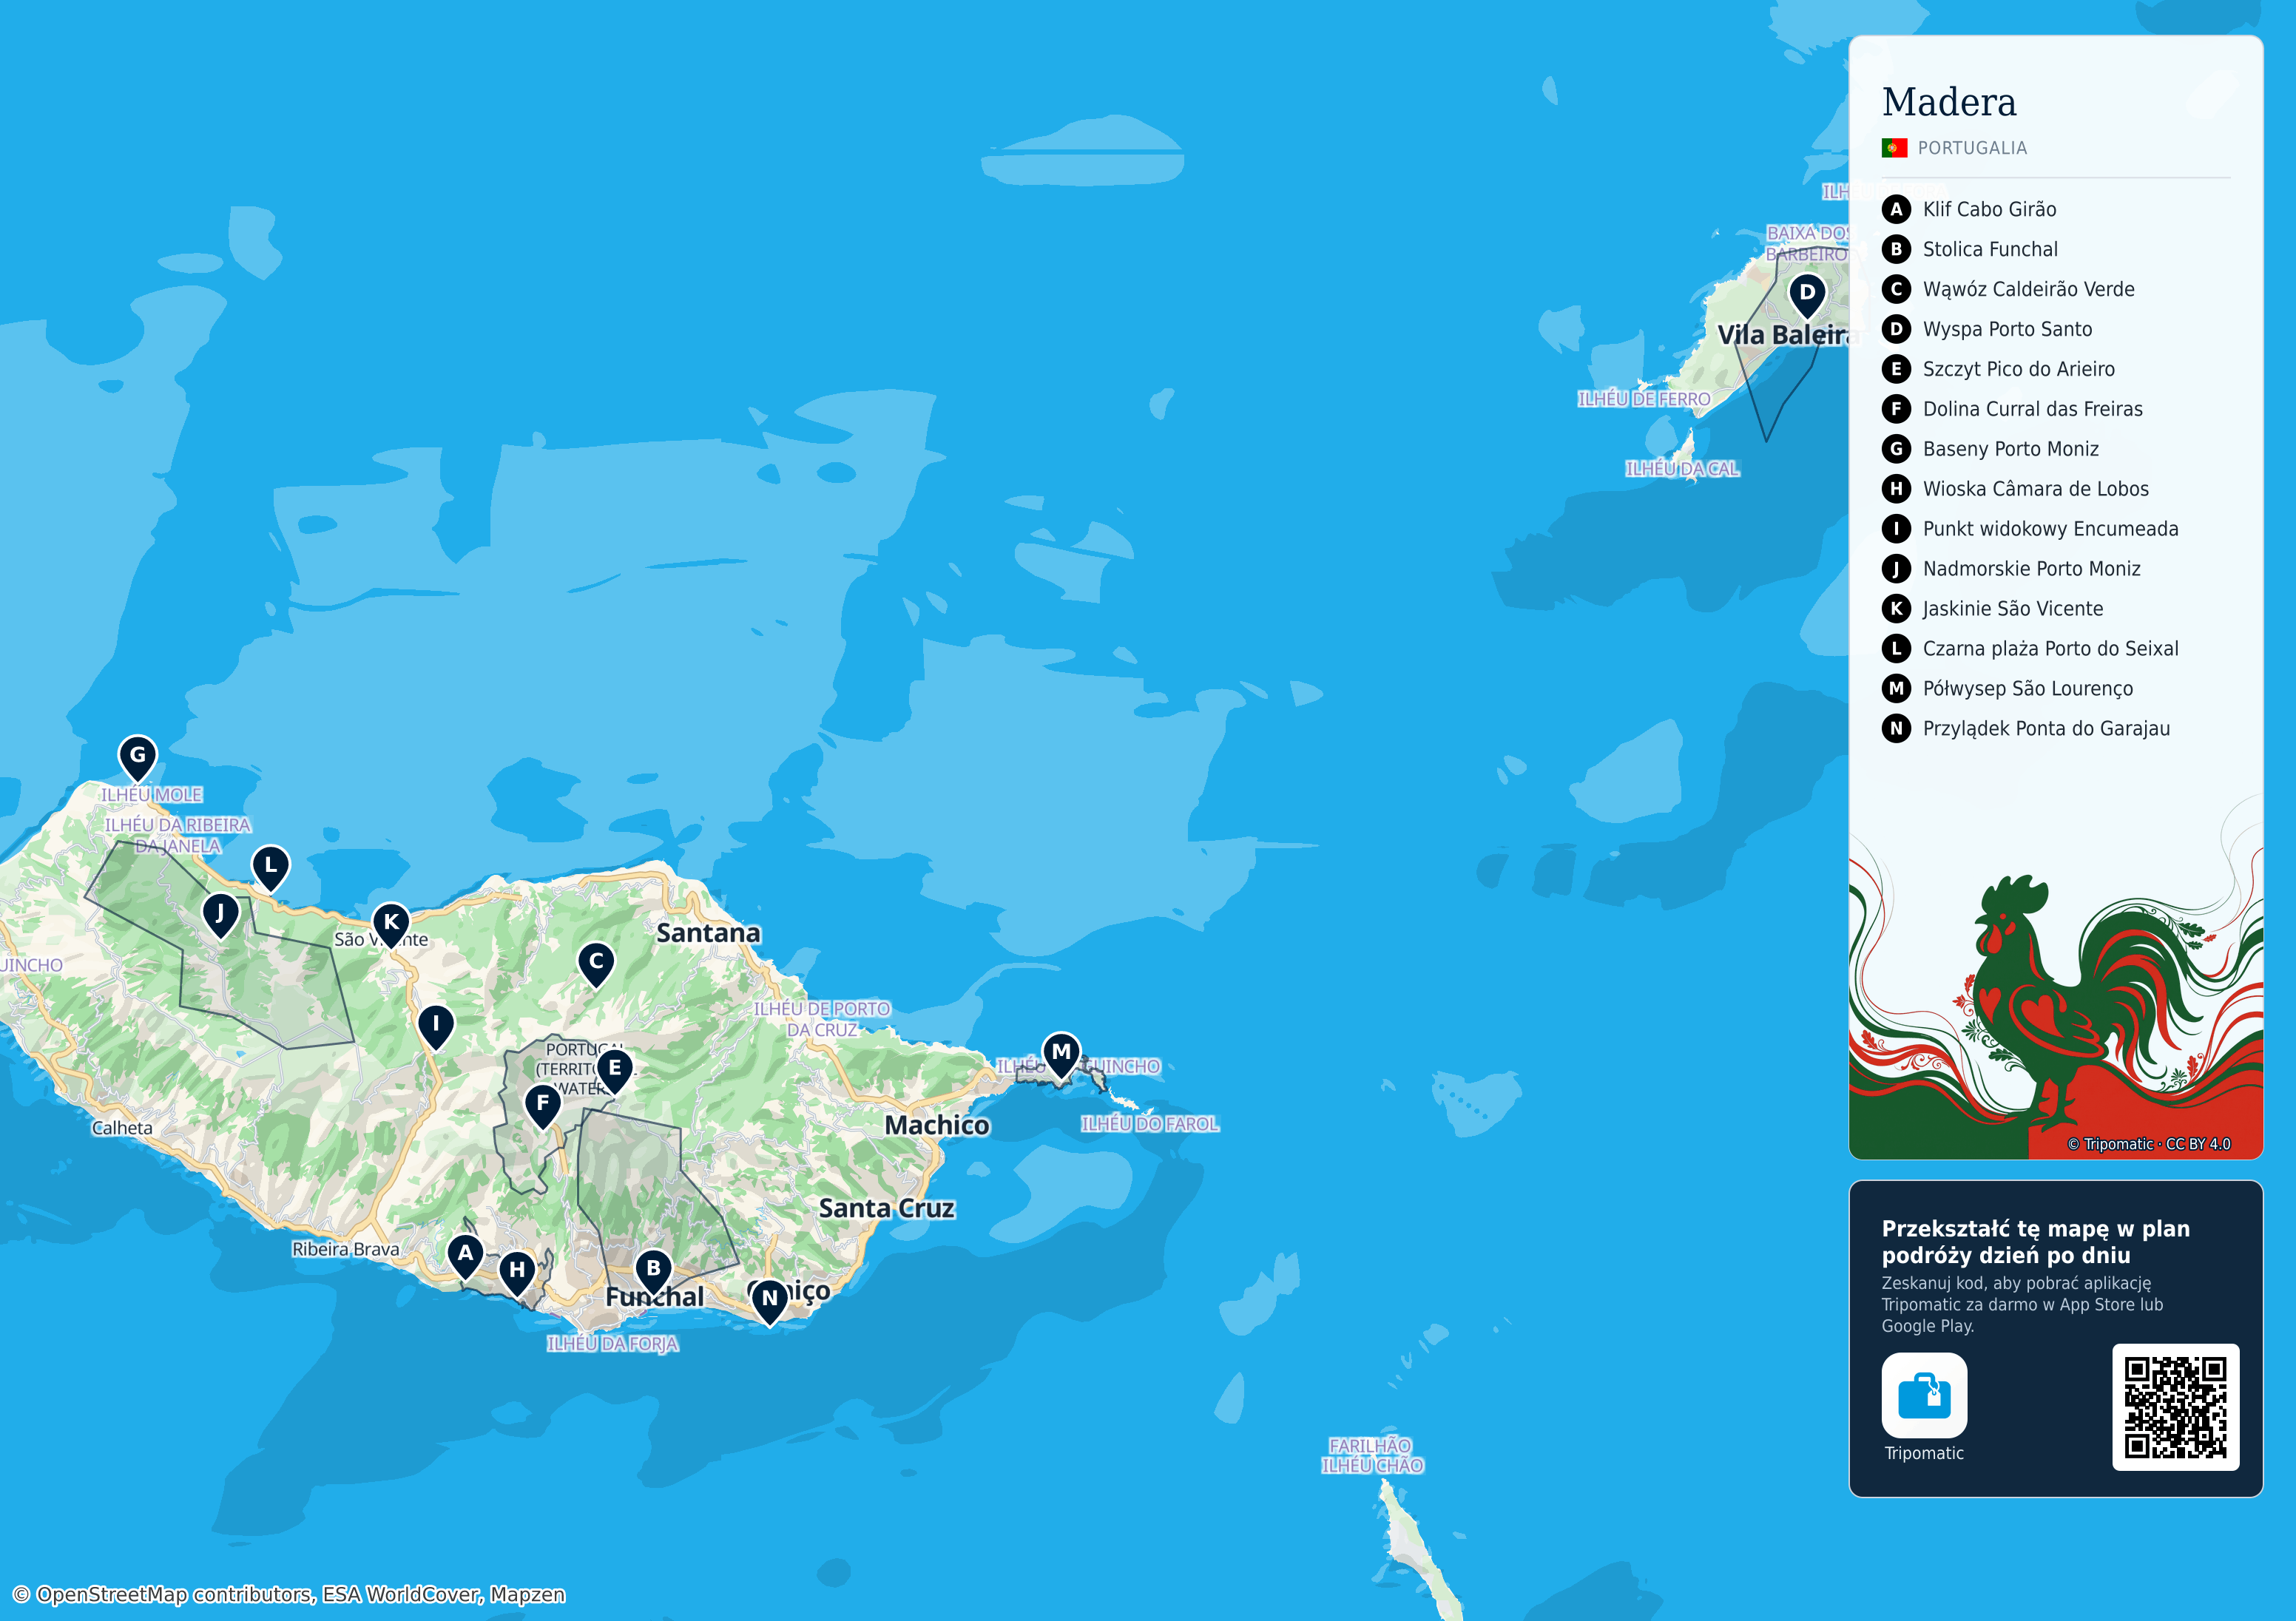
Task: Click map pin B at Funchal
Action: point(653,1271)
